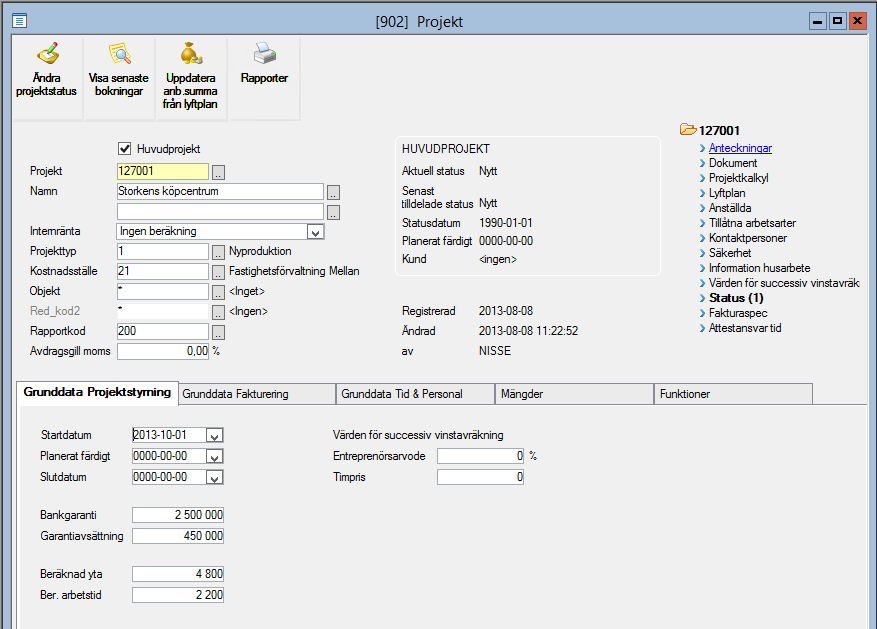Open Projektkalkyl in the project tree
The image size is (877, 629).
[x=738, y=178]
